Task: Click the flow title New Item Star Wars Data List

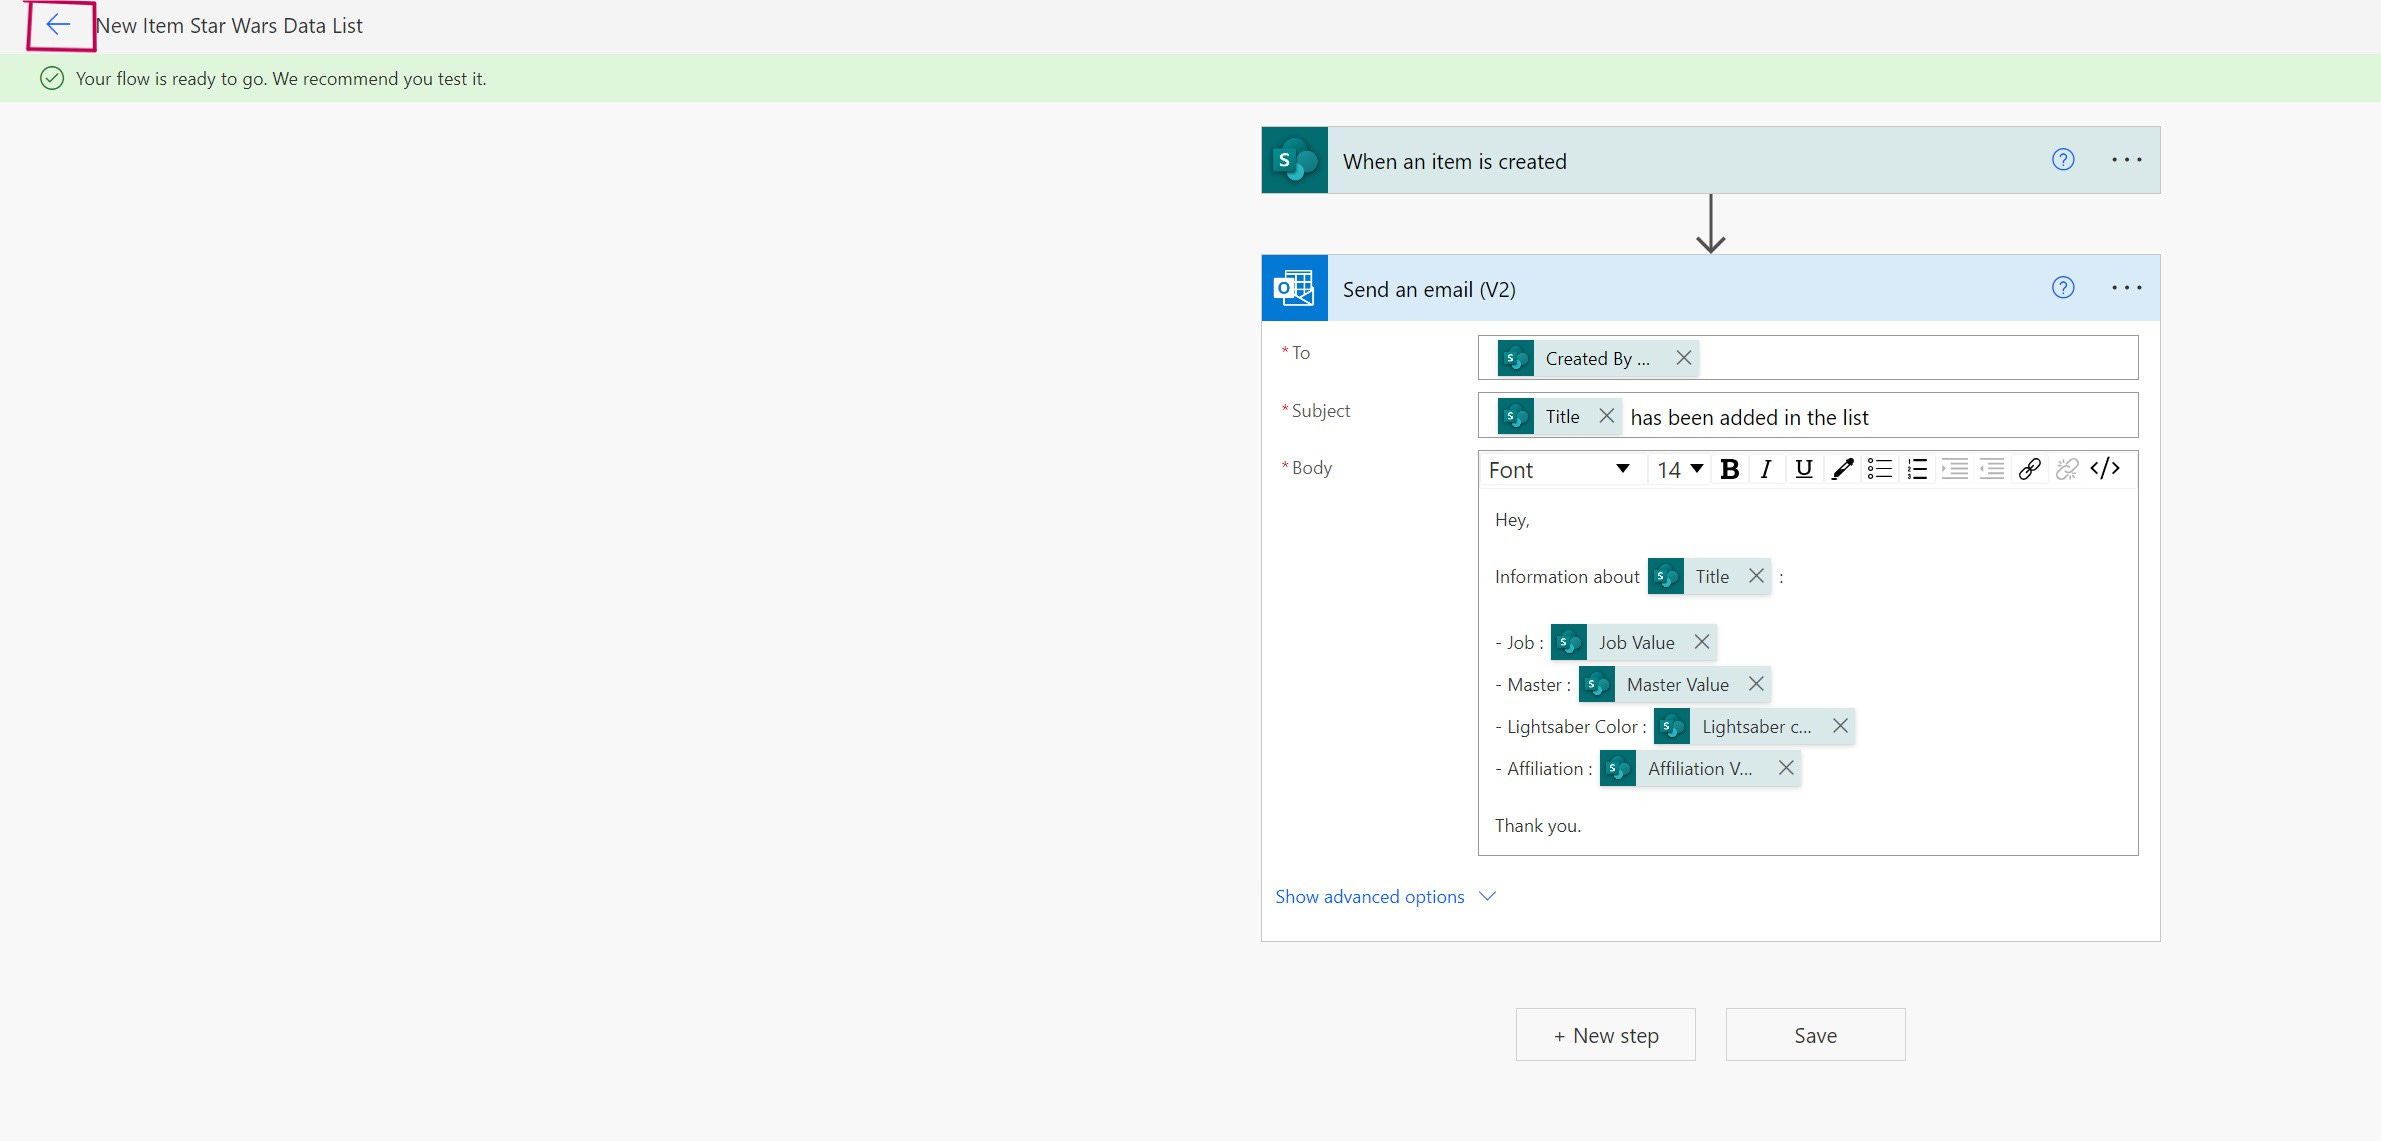Action: (x=229, y=26)
